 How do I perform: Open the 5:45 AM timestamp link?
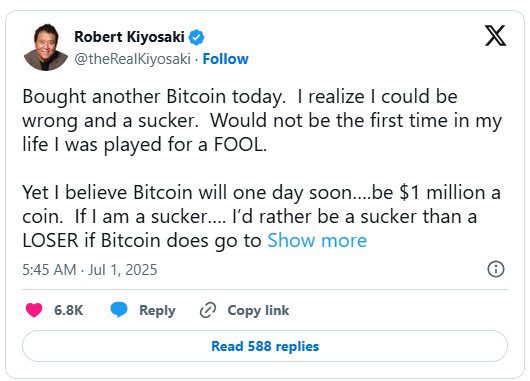pyautogui.click(x=49, y=270)
